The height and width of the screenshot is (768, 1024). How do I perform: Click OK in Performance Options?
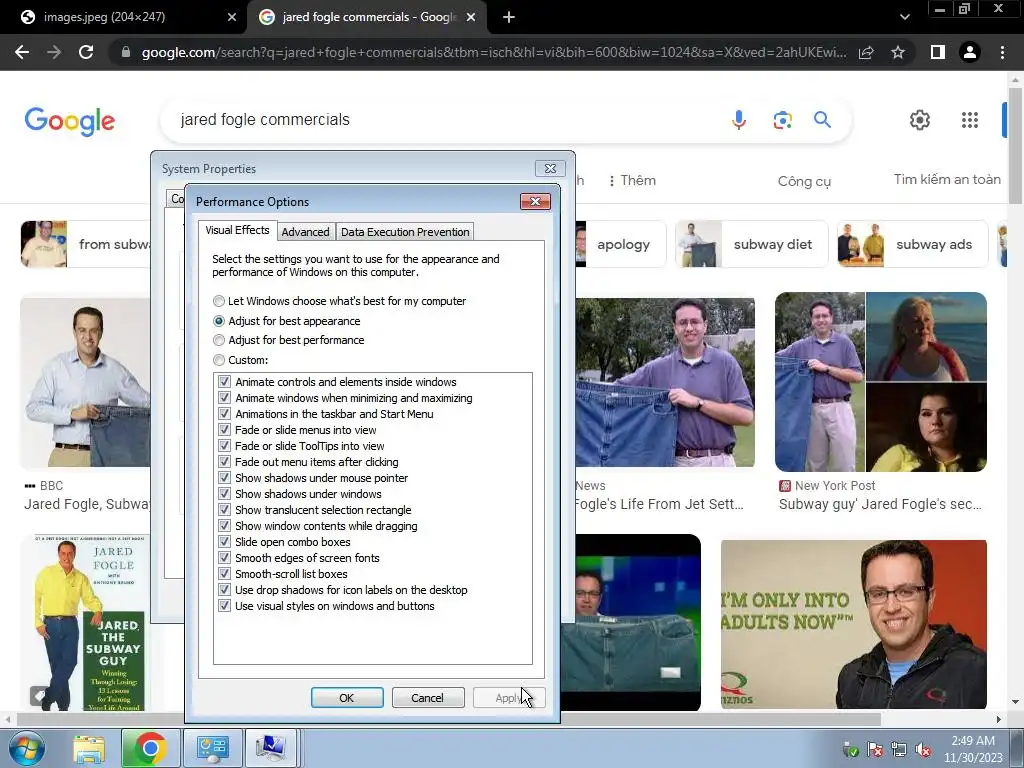(x=347, y=697)
